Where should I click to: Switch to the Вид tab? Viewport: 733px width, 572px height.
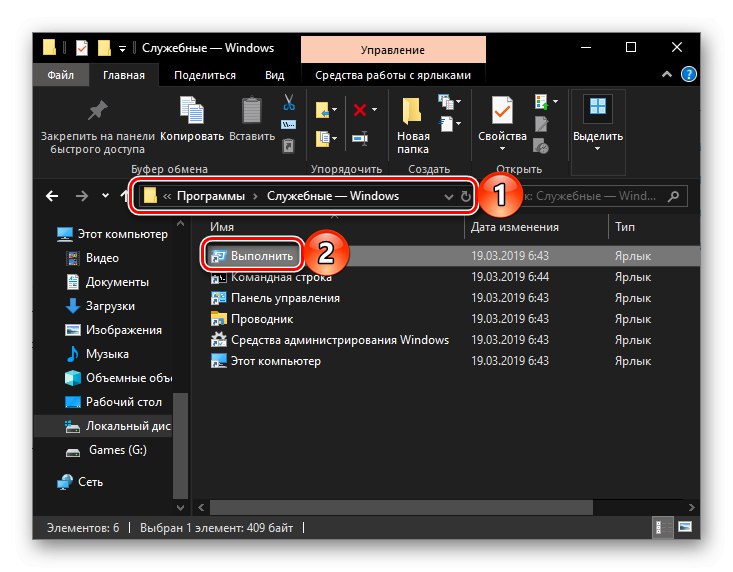pos(274,75)
